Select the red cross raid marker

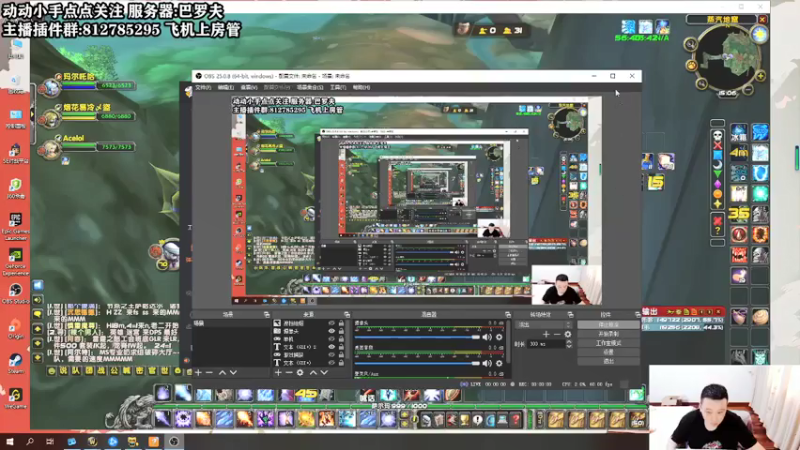click(717, 145)
